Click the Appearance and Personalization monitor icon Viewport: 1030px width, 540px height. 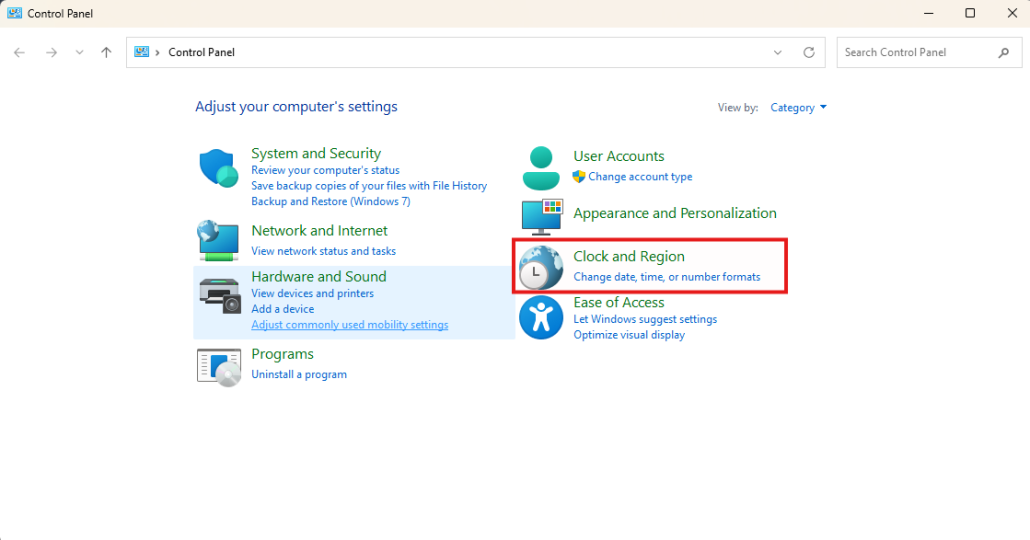click(542, 217)
